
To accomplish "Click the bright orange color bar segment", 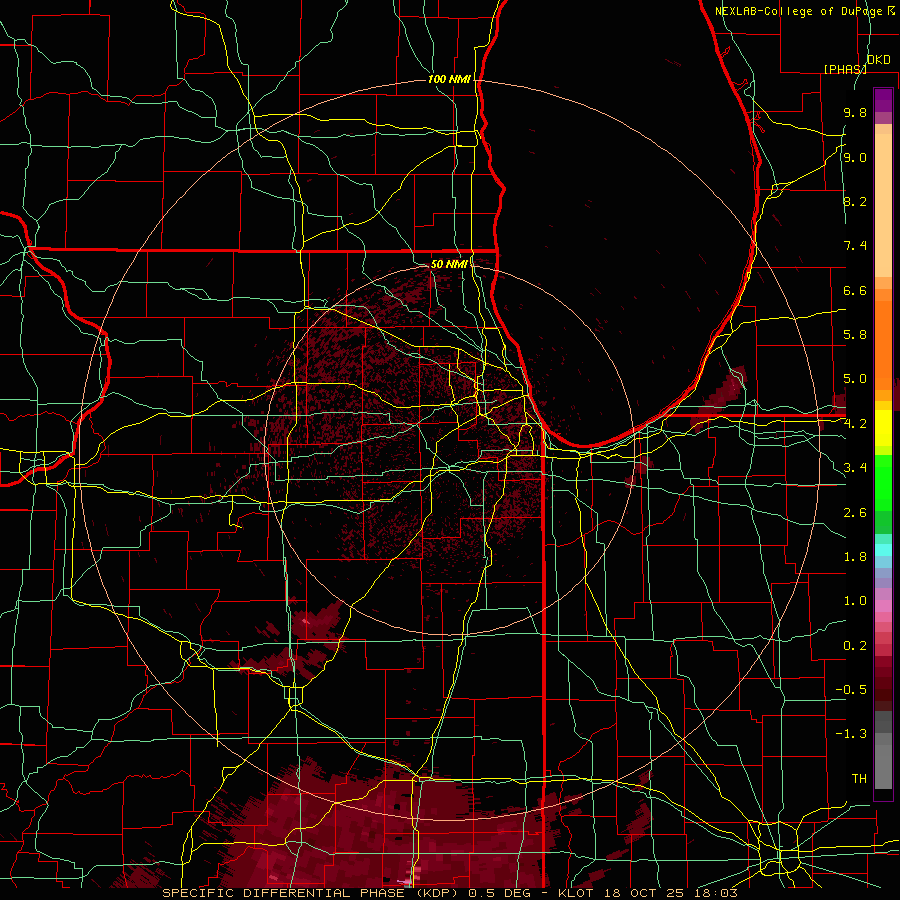I will click(883, 345).
